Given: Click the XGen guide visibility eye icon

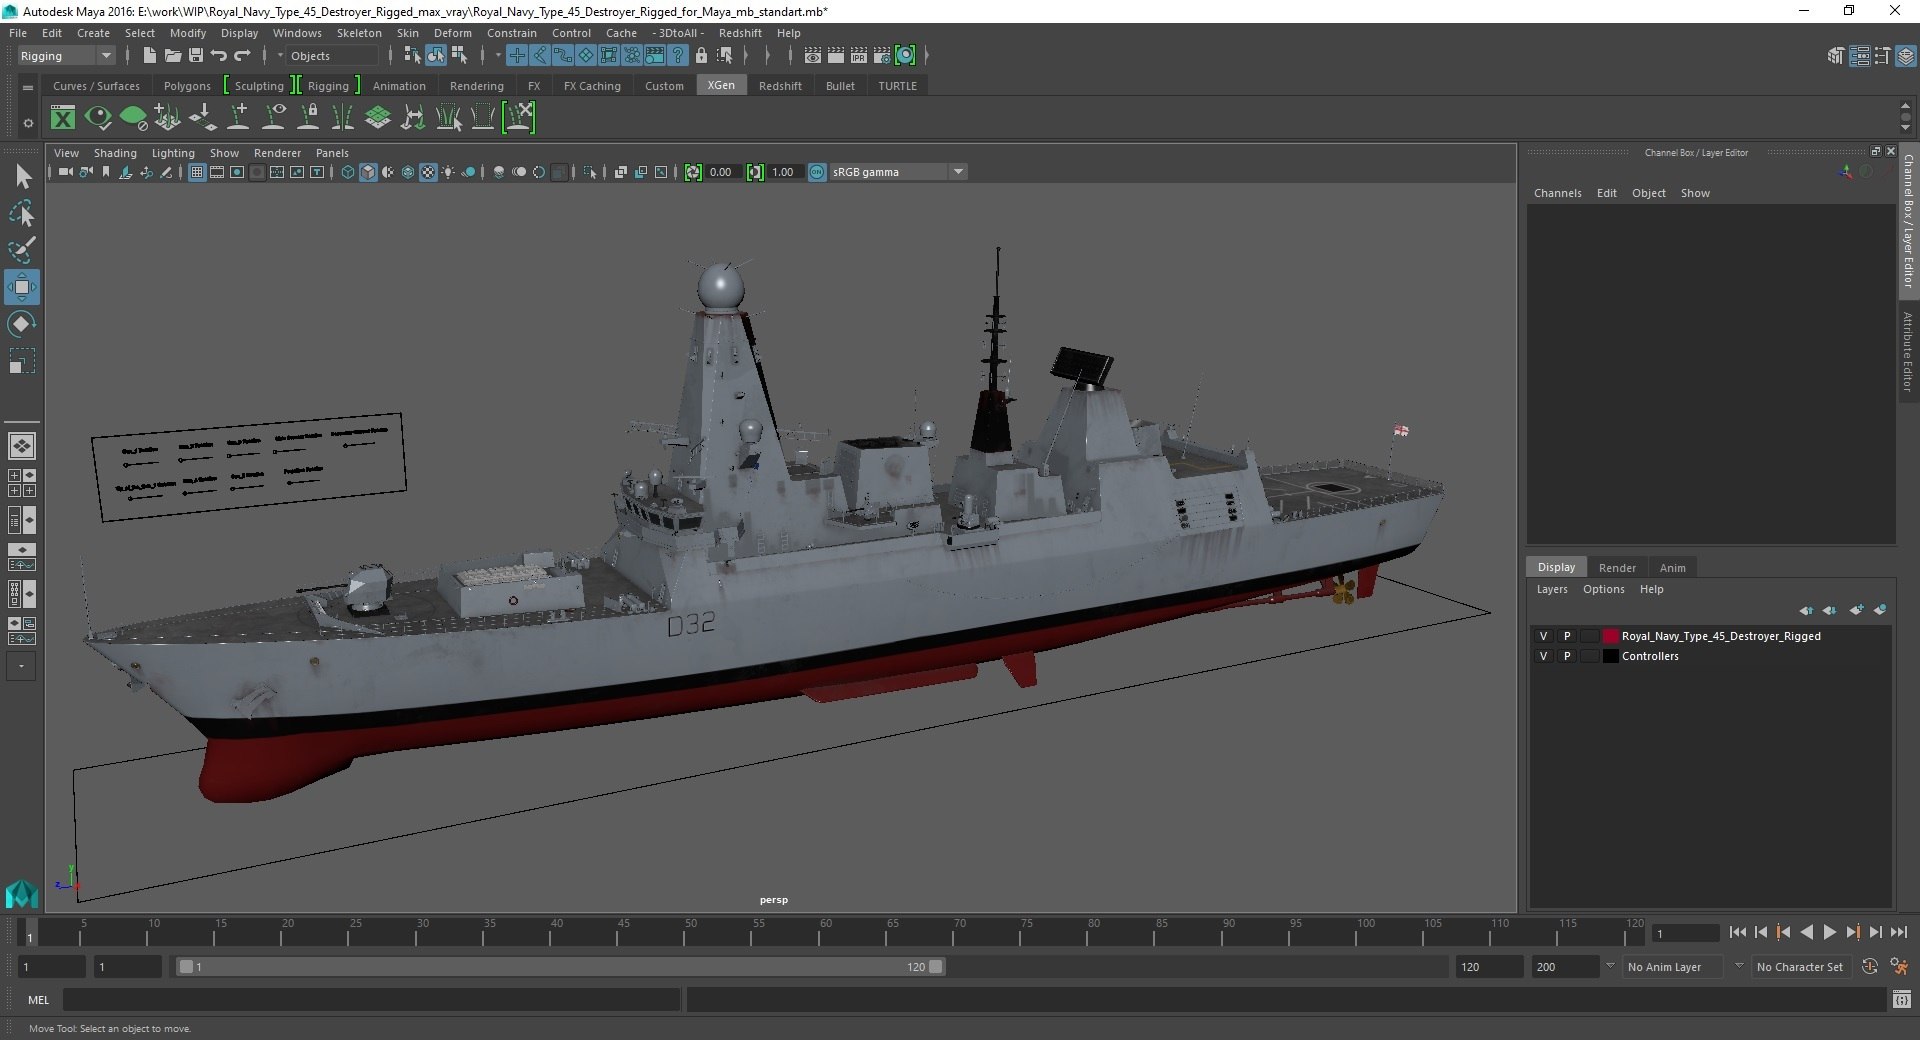Looking at the screenshot, I should (273, 118).
